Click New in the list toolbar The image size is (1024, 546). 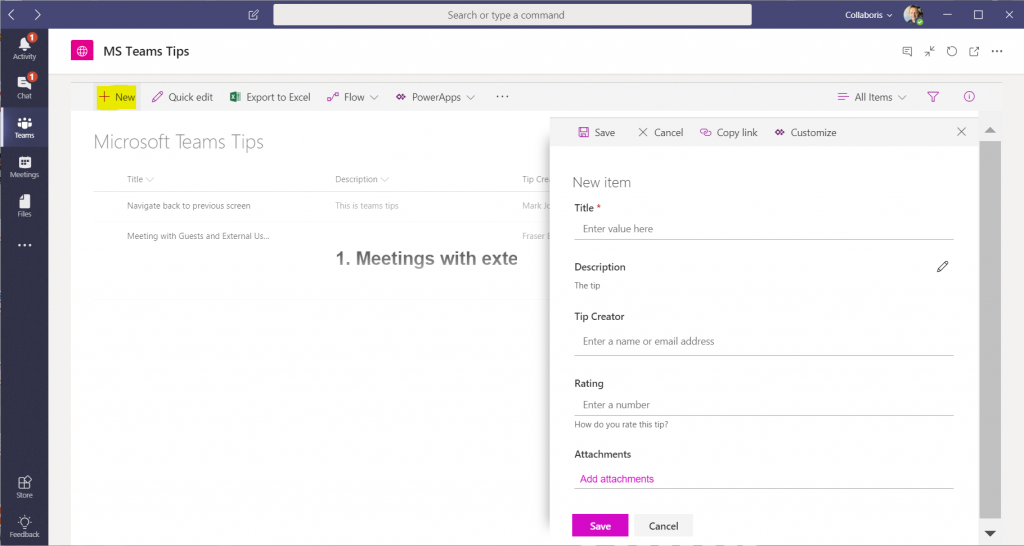pos(117,97)
